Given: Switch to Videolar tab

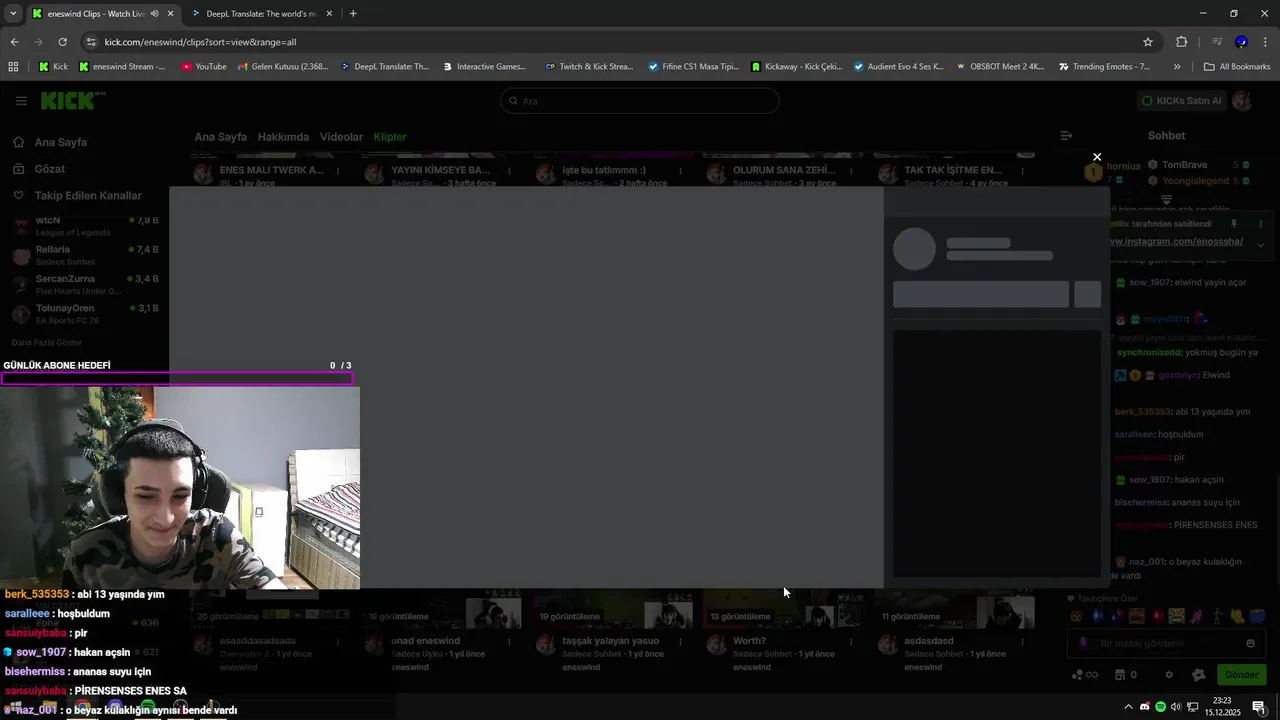Looking at the screenshot, I should pyautogui.click(x=341, y=137).
